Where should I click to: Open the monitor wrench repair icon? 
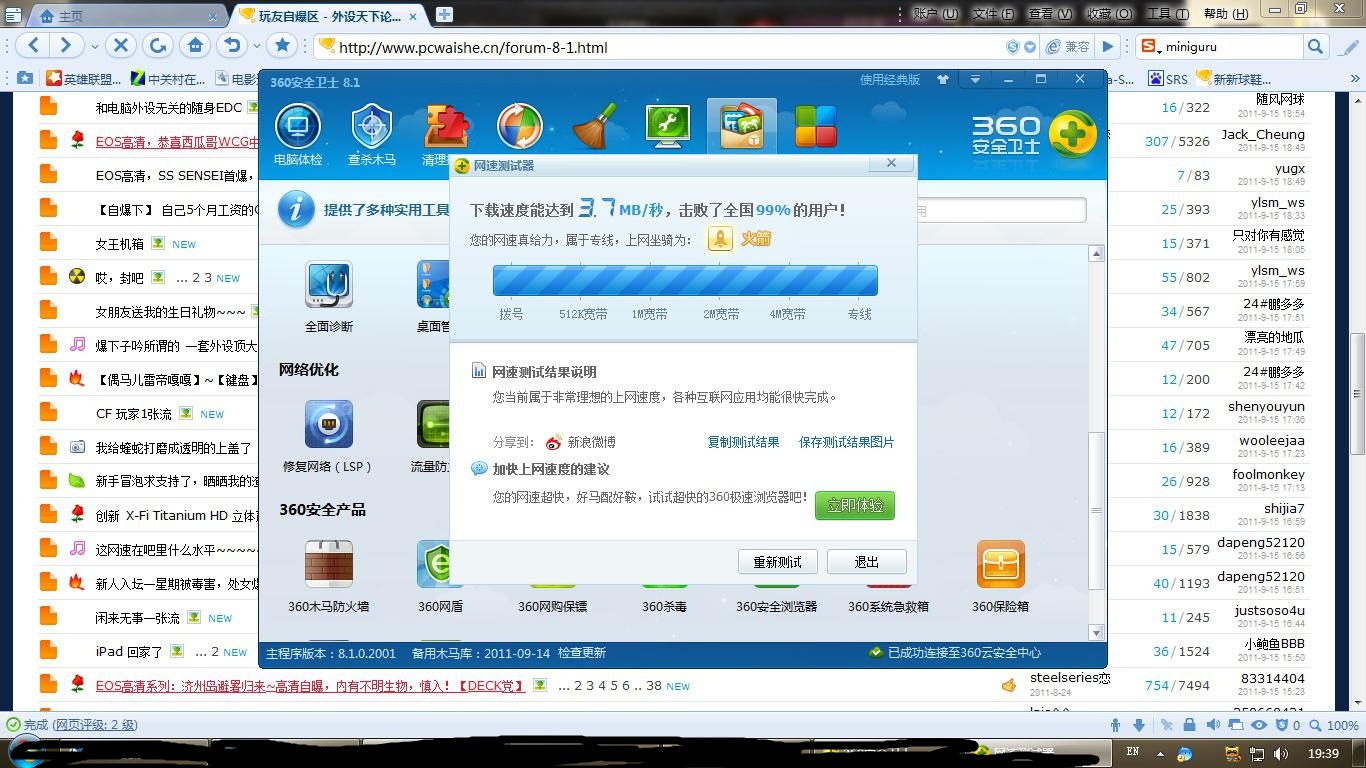click(x=668, y=127)
